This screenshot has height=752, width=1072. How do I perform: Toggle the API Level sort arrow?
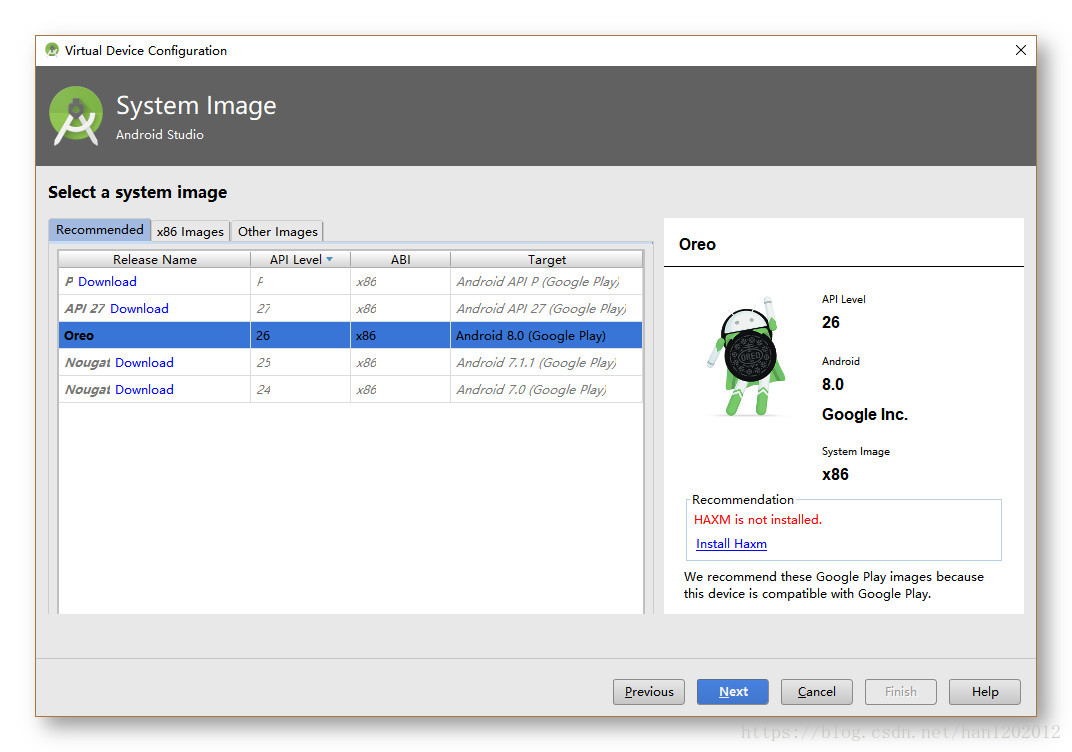click(330, 259)
